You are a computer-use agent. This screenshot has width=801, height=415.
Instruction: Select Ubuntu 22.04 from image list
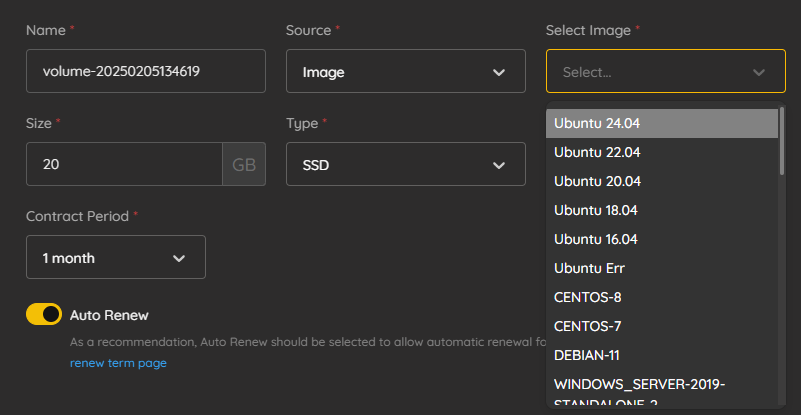point(662,152)
